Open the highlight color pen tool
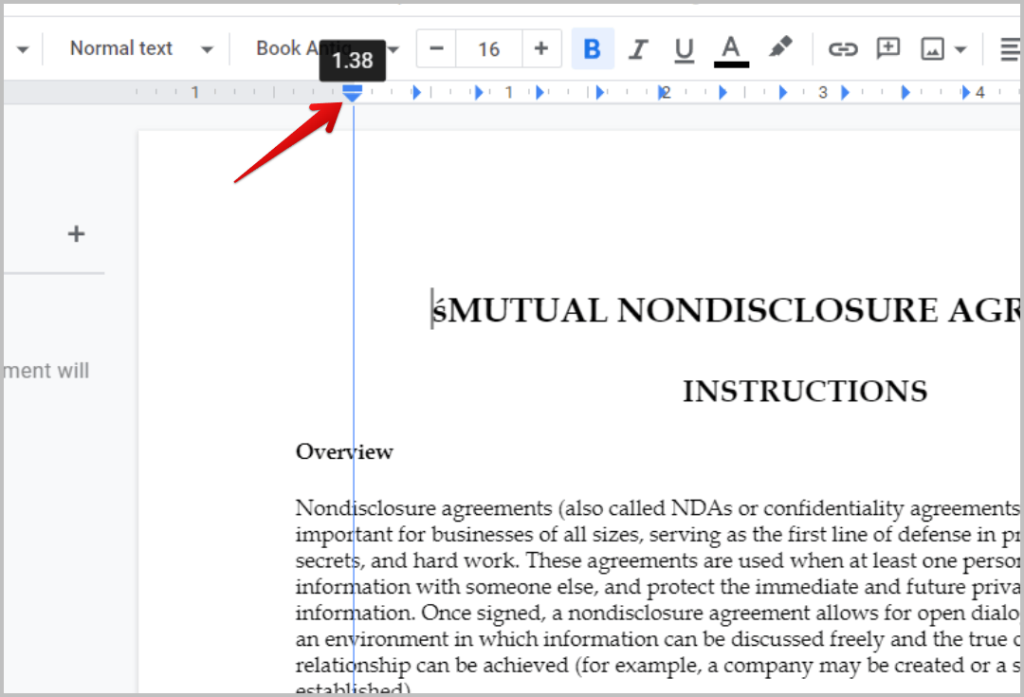The height and width of the screenshot is (697, 1024). [x=780, y=48]
